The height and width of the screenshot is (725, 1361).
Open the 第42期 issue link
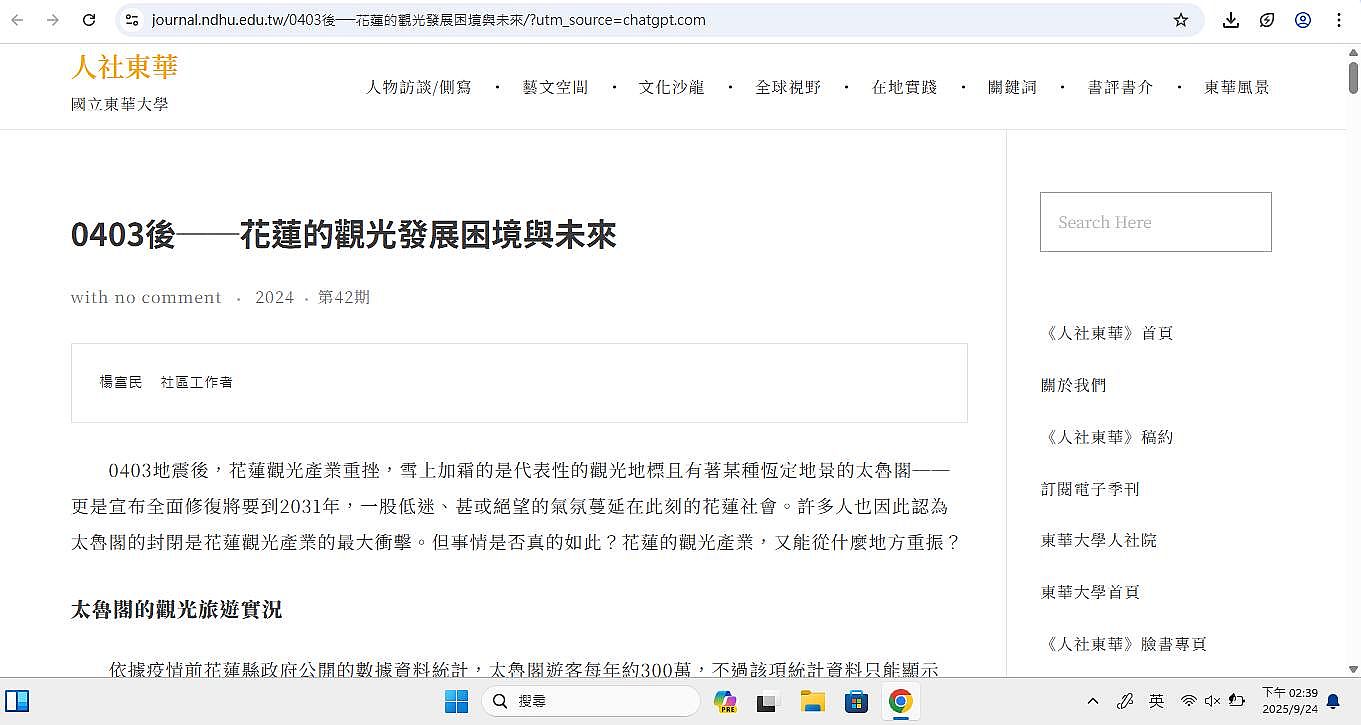(x=343, y=297)
